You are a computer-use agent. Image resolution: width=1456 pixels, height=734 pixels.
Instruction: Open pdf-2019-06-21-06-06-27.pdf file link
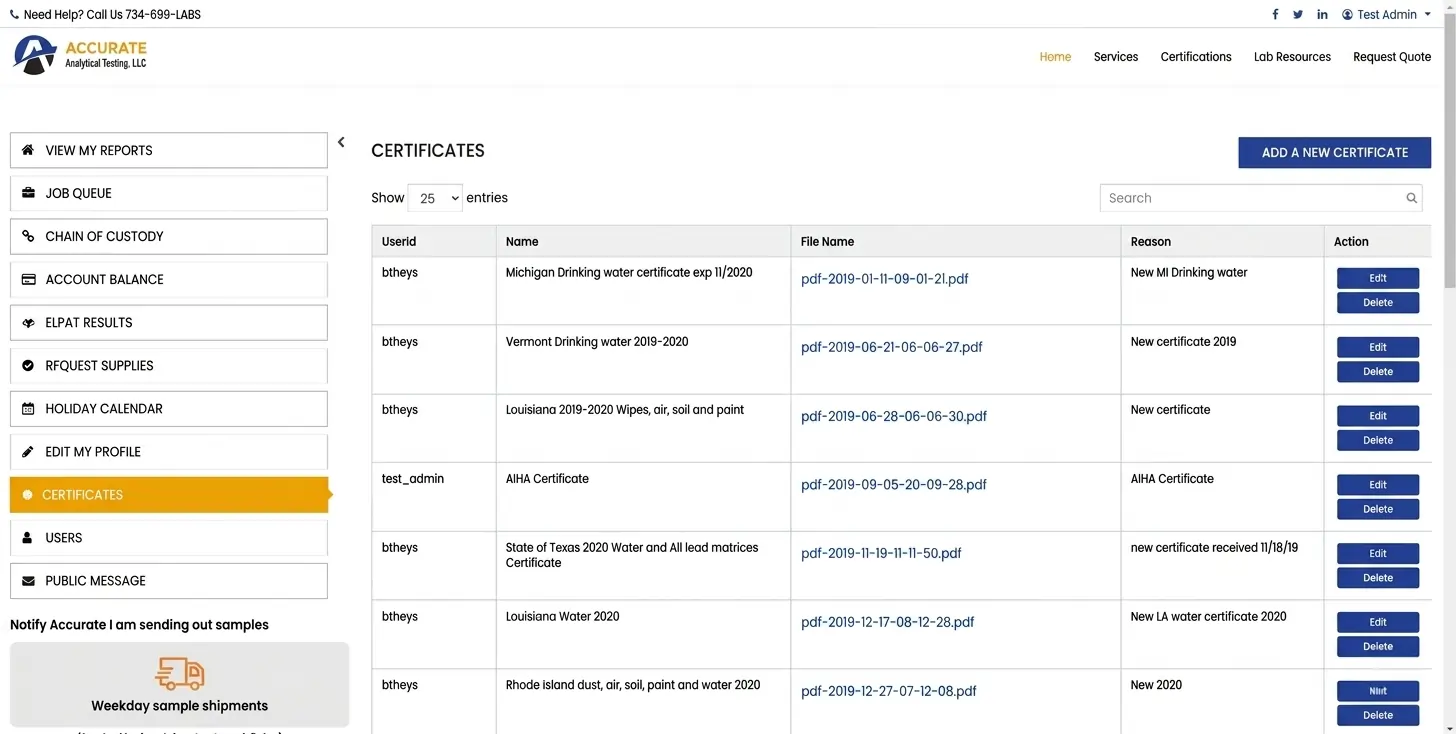(891, 347)
